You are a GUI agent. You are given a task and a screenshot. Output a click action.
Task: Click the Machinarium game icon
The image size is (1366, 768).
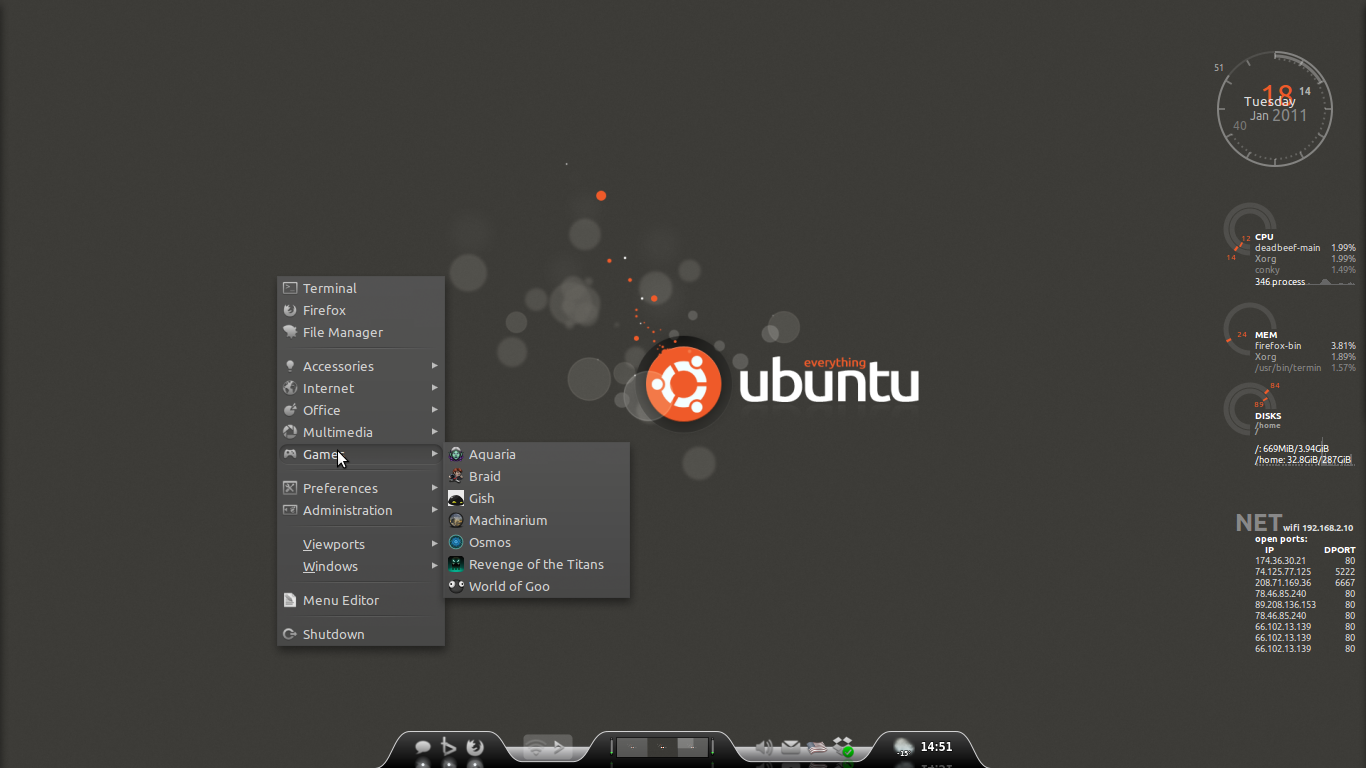tap(456, 520)
